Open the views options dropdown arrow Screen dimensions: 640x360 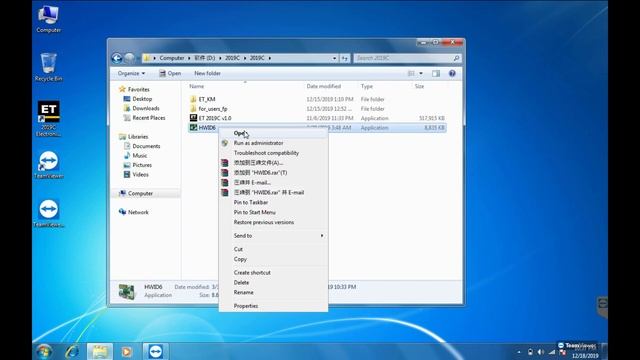click(421, 73)
